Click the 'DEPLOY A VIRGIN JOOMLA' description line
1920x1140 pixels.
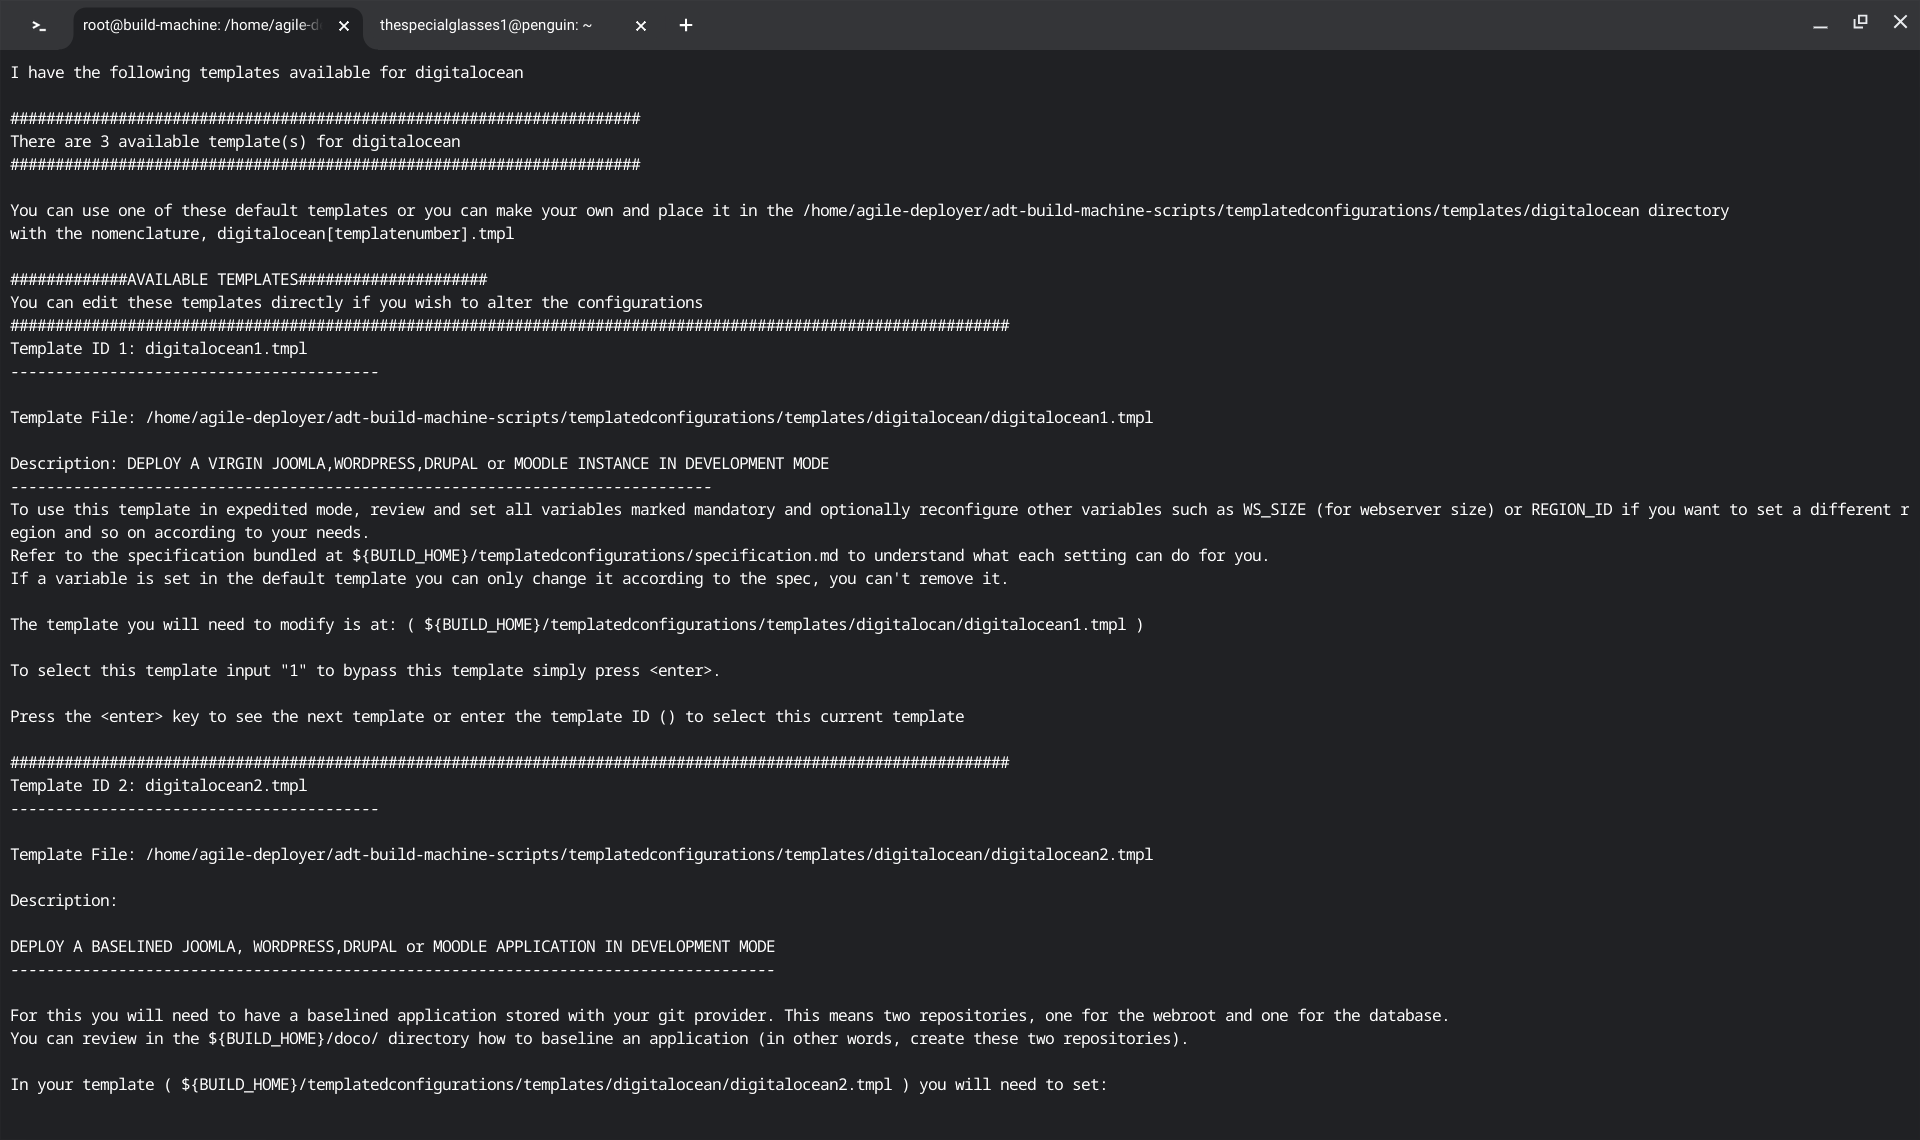point(420,464)
